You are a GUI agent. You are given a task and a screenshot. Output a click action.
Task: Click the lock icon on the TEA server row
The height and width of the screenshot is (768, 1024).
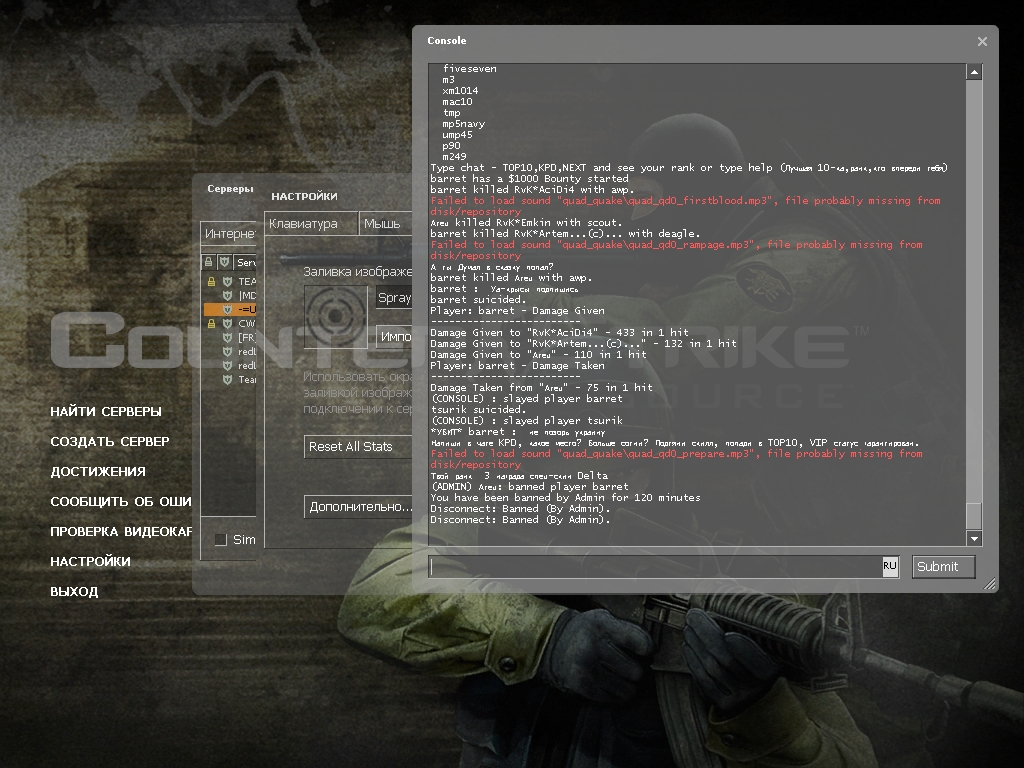pyautogui.click(x=211, y=281)
